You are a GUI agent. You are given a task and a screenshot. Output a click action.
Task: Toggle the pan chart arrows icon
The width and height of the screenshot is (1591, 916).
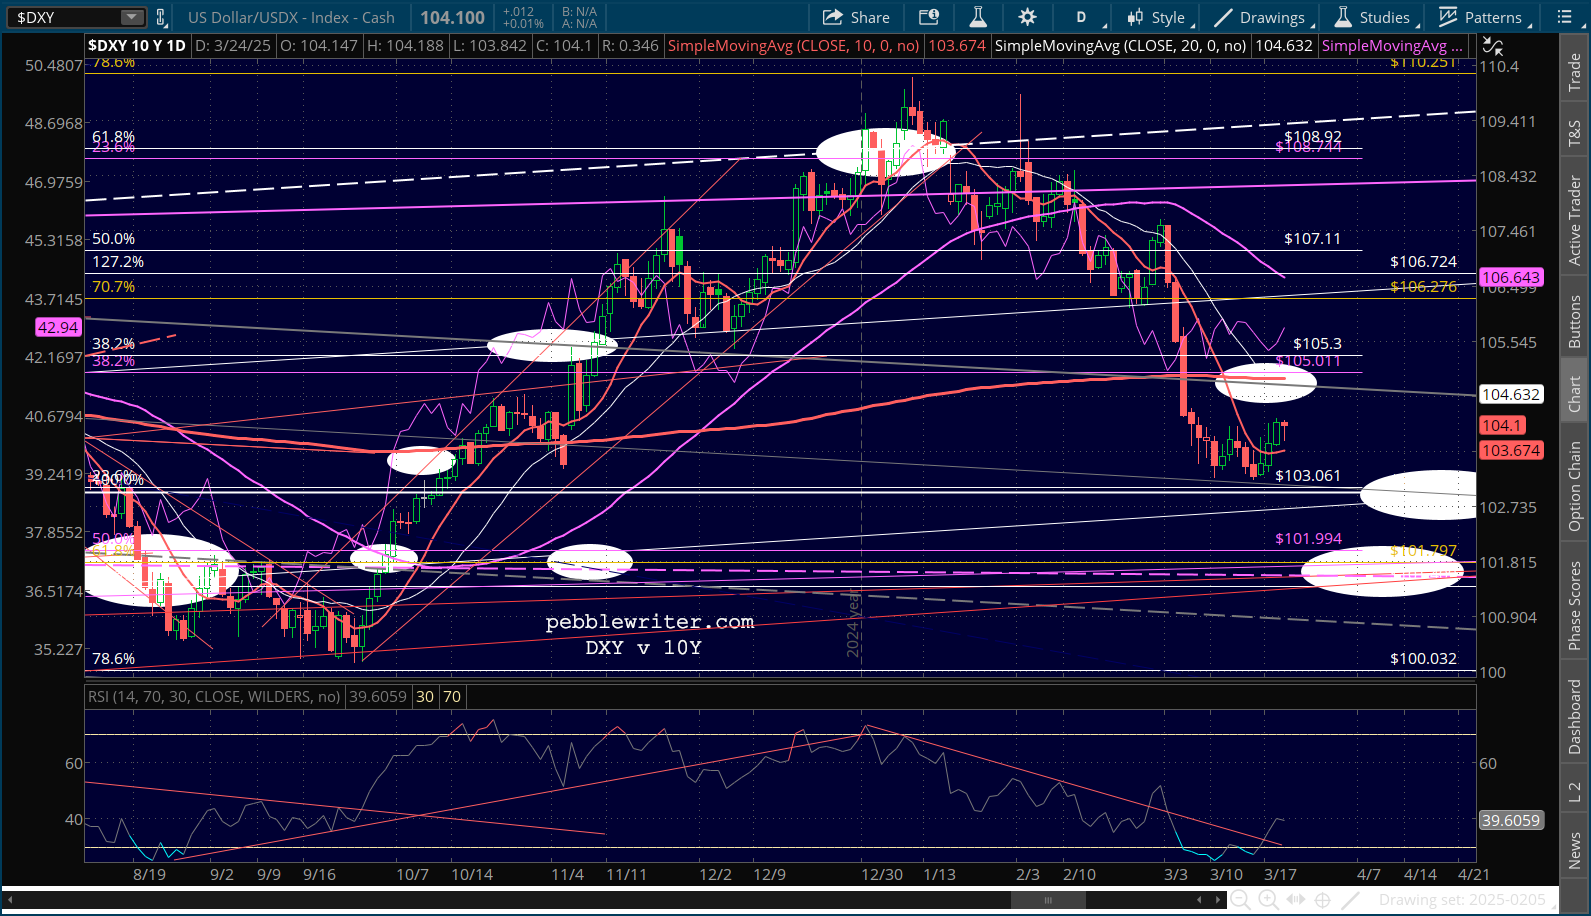pyautogui.click(x=1295, y=900)
